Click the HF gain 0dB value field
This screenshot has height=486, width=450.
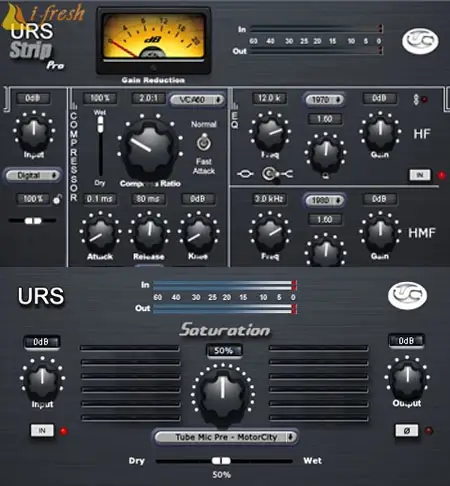tap(380, 98)
